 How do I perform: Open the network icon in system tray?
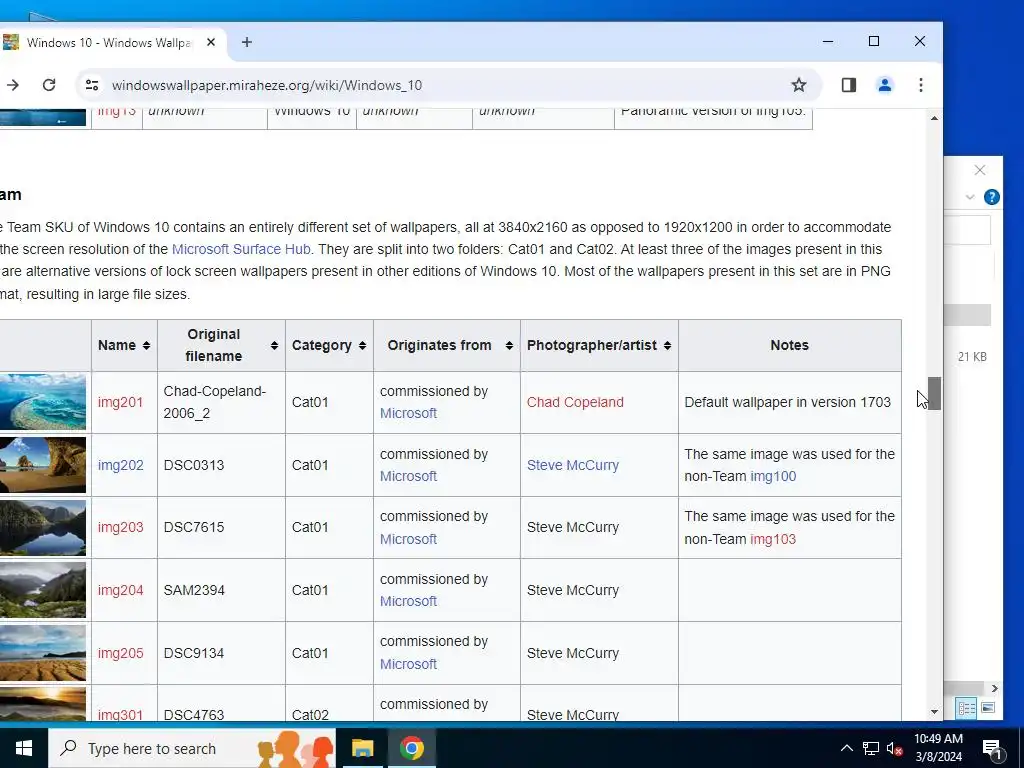pyautogui.click(x=871, y=748)
